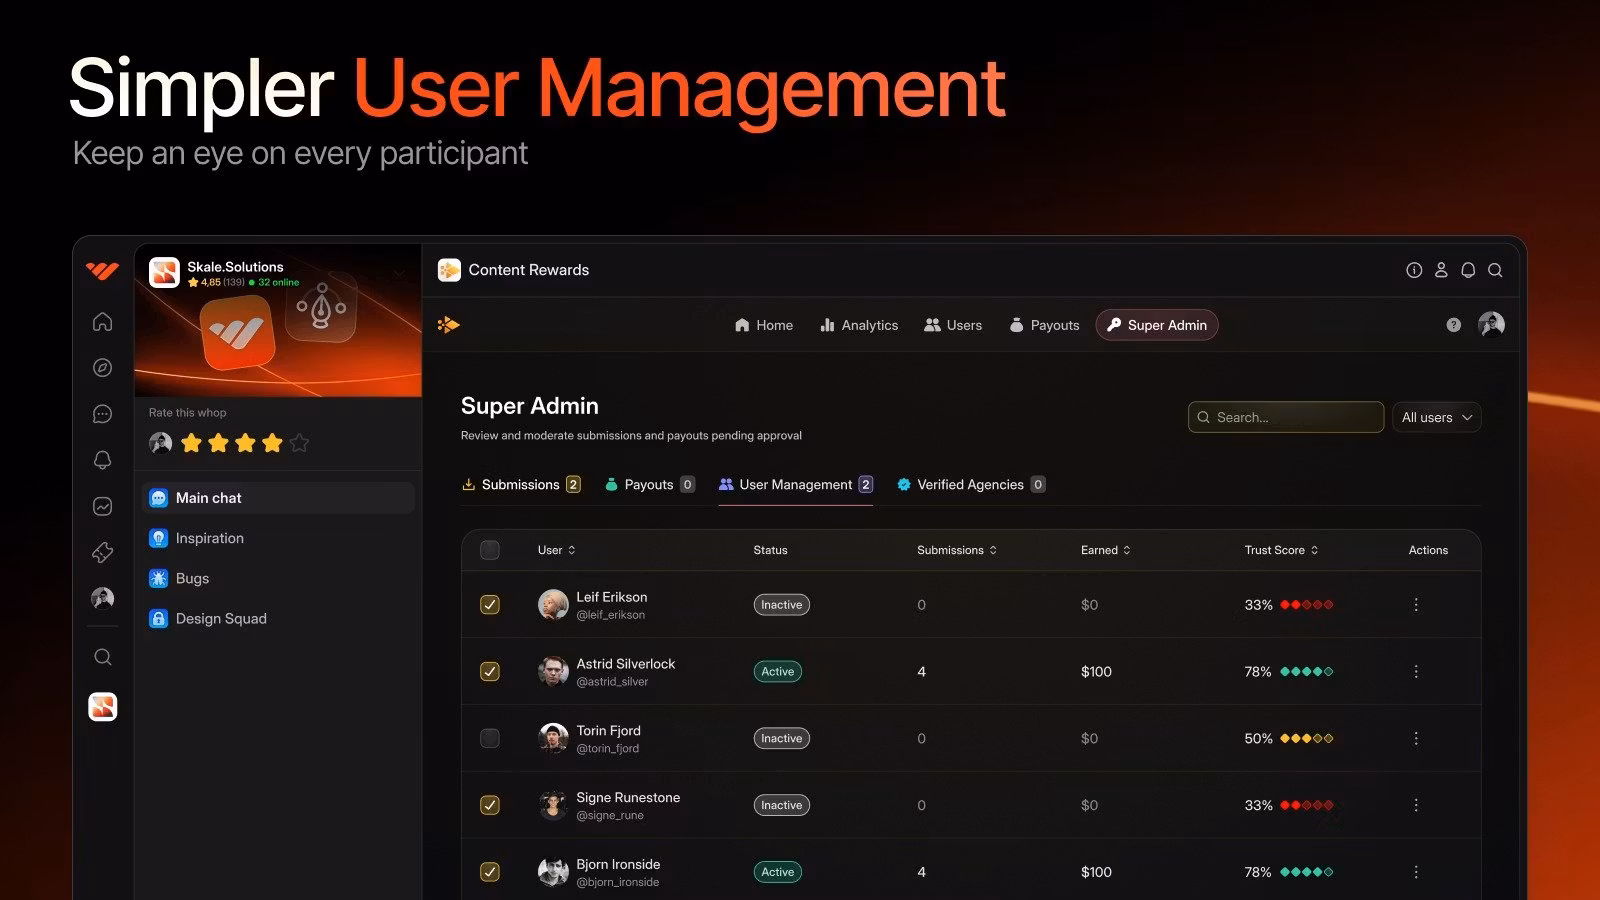Click the home icon in left sidebar
This screenshot has height=900, width=1600.
[102, 322]
